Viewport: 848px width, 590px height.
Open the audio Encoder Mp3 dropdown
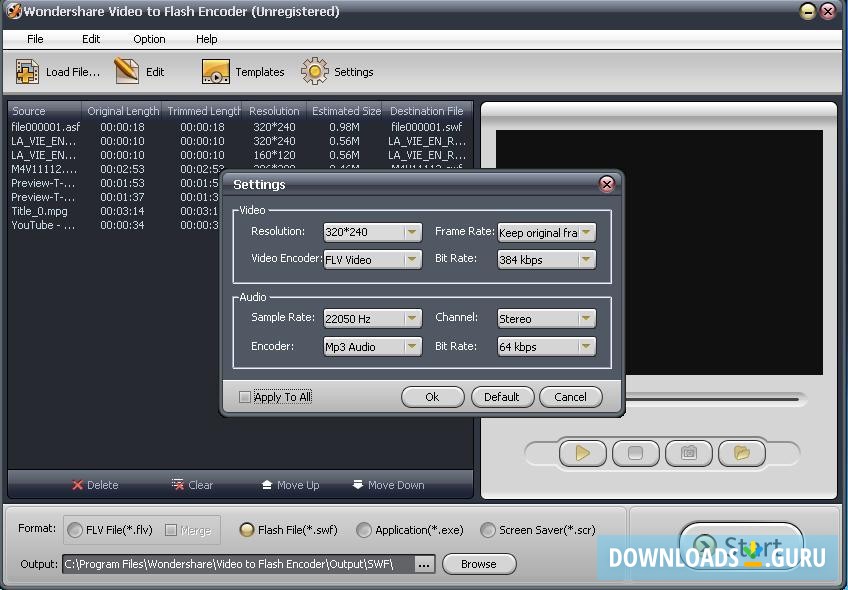pos(372,347)
